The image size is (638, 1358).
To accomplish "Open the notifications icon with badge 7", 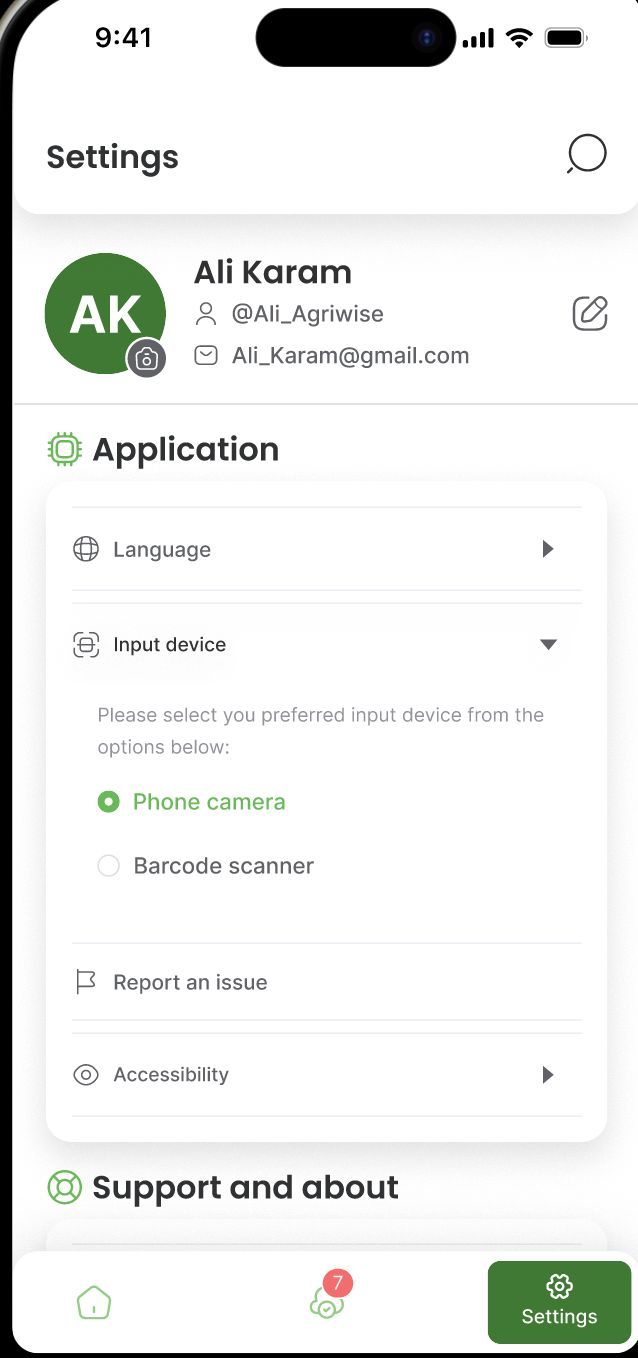I will (327, 1301).
